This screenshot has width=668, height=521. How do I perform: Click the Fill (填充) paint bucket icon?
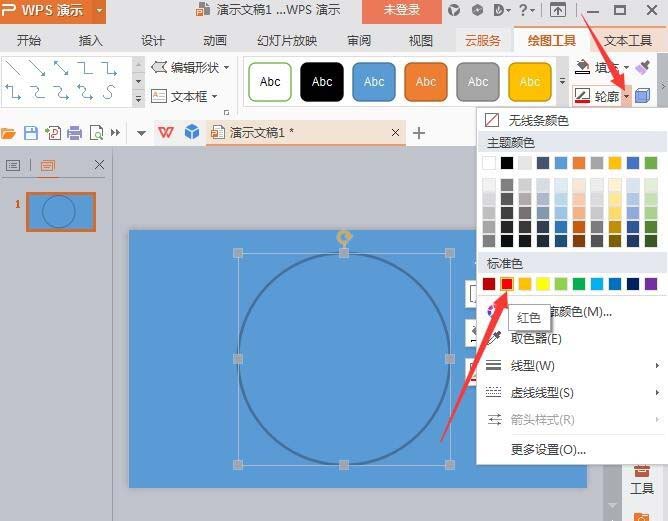(x=582, y=67)
